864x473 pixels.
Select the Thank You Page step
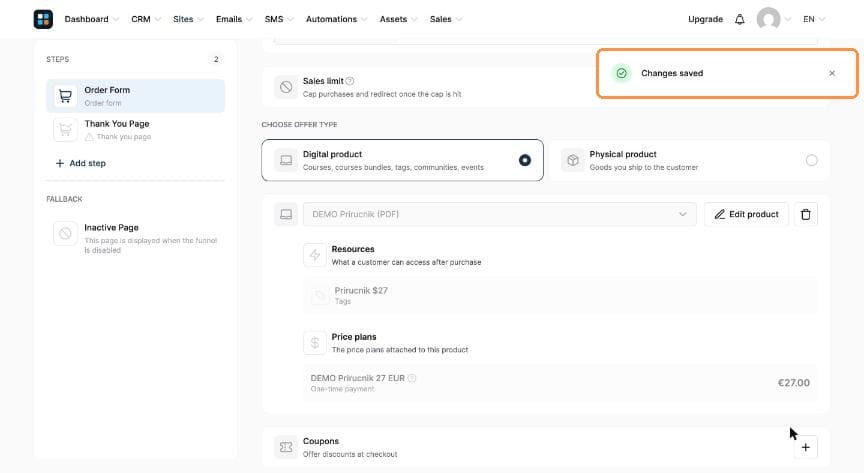coord(136,130)
